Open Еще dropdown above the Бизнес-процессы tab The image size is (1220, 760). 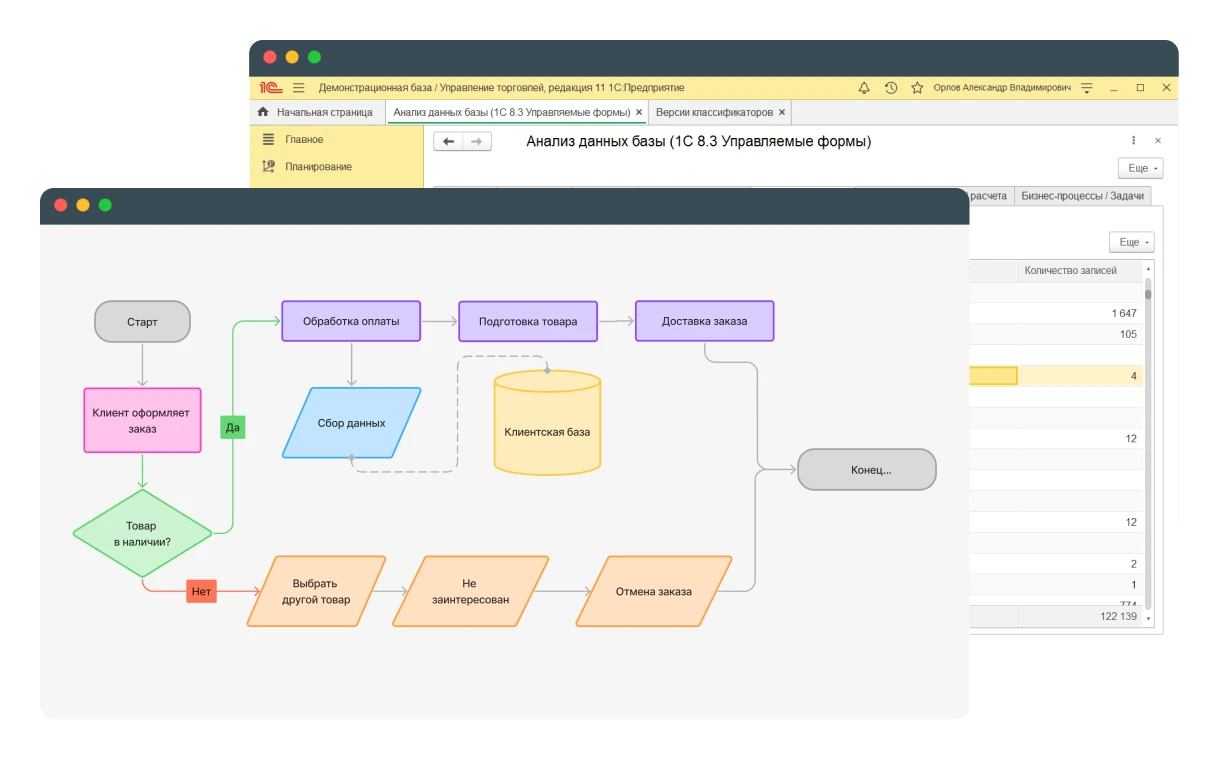(x=1140, y=168)
